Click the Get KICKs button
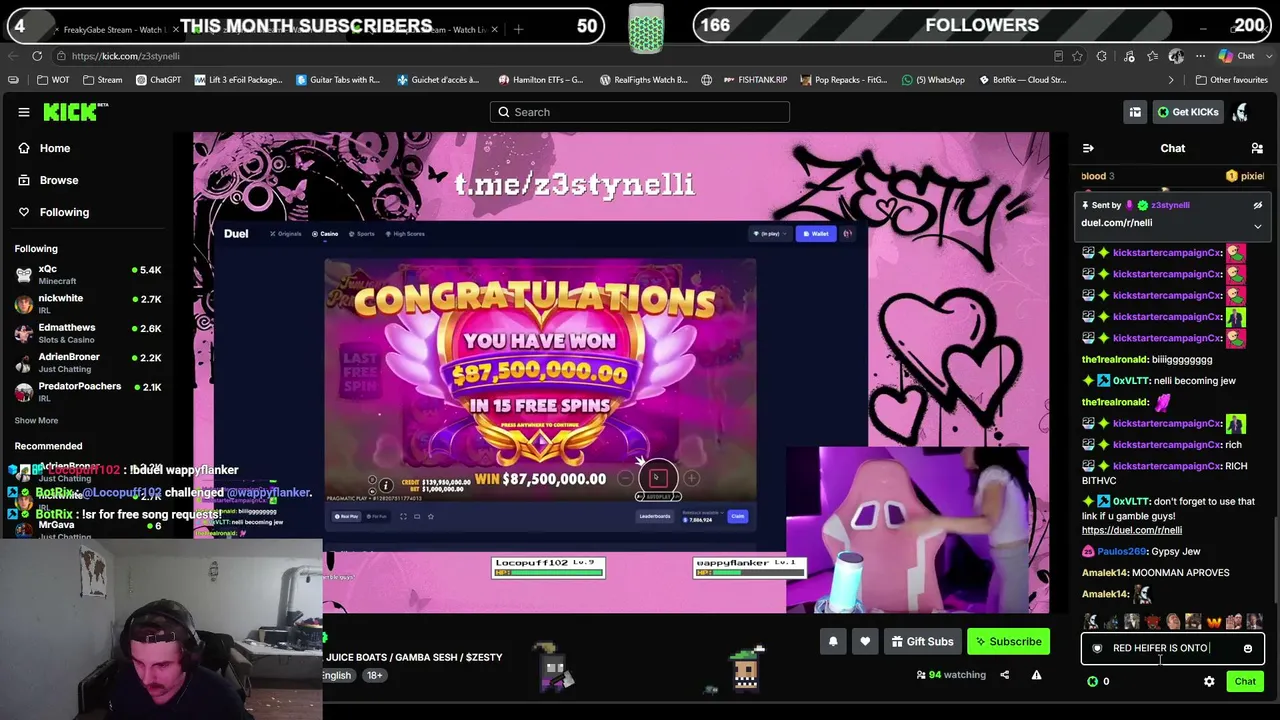The height and width of the screenshot is (720, 1280). pos(1187,112)
